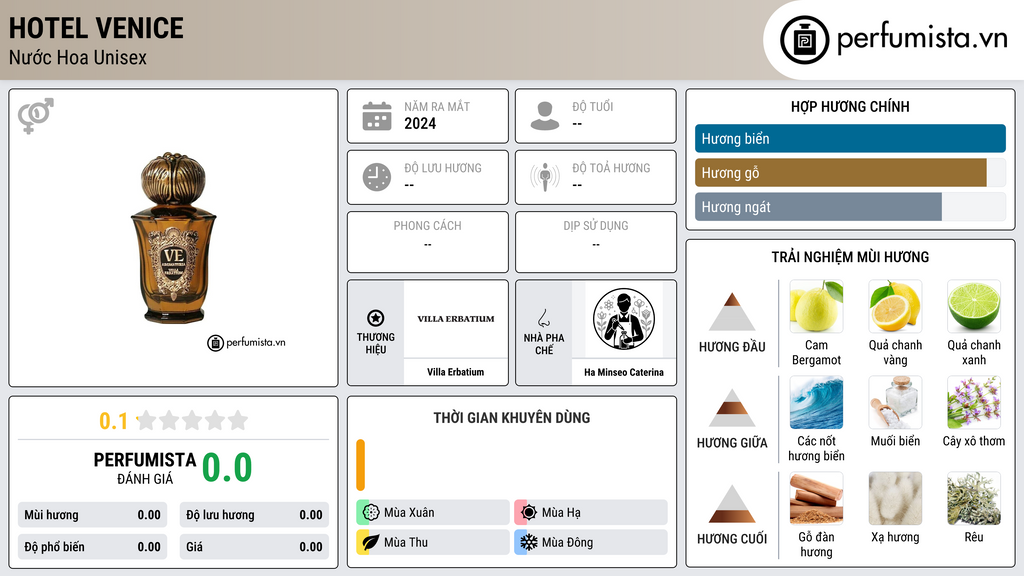Click the Giá 0.00 score row
This screenshot has height=576, width=1024.
coord(254,547)
